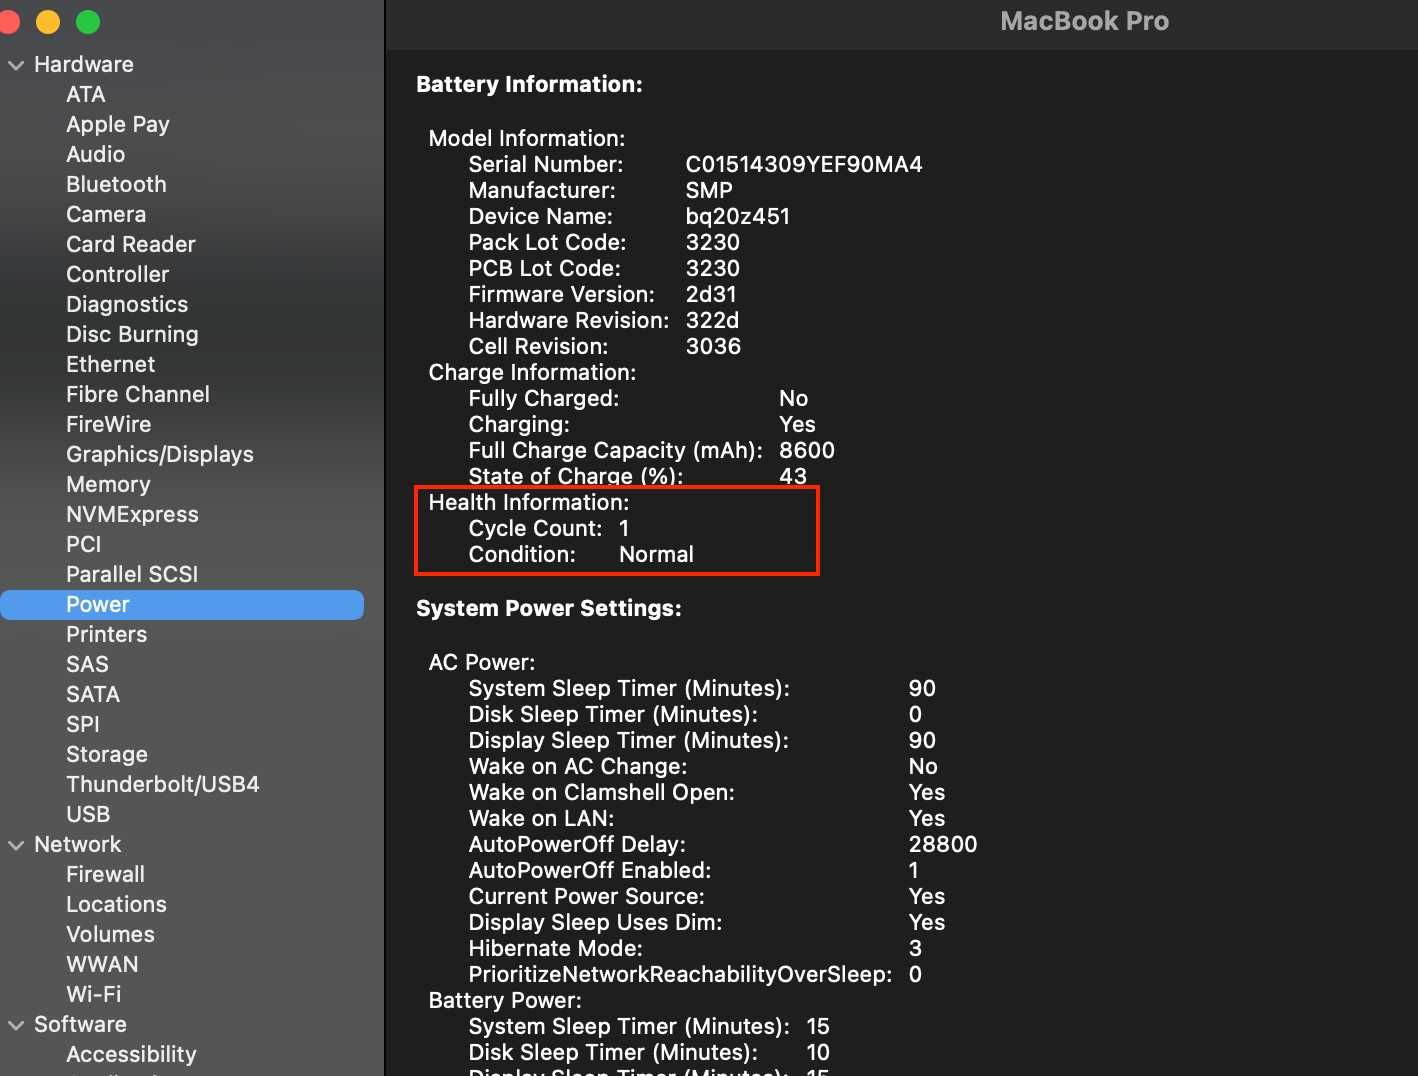Image resolution: width=1418 pixels, height=1076 pixels.
Task: Collapse the Software section chevron
Action: coord(16,1025)
